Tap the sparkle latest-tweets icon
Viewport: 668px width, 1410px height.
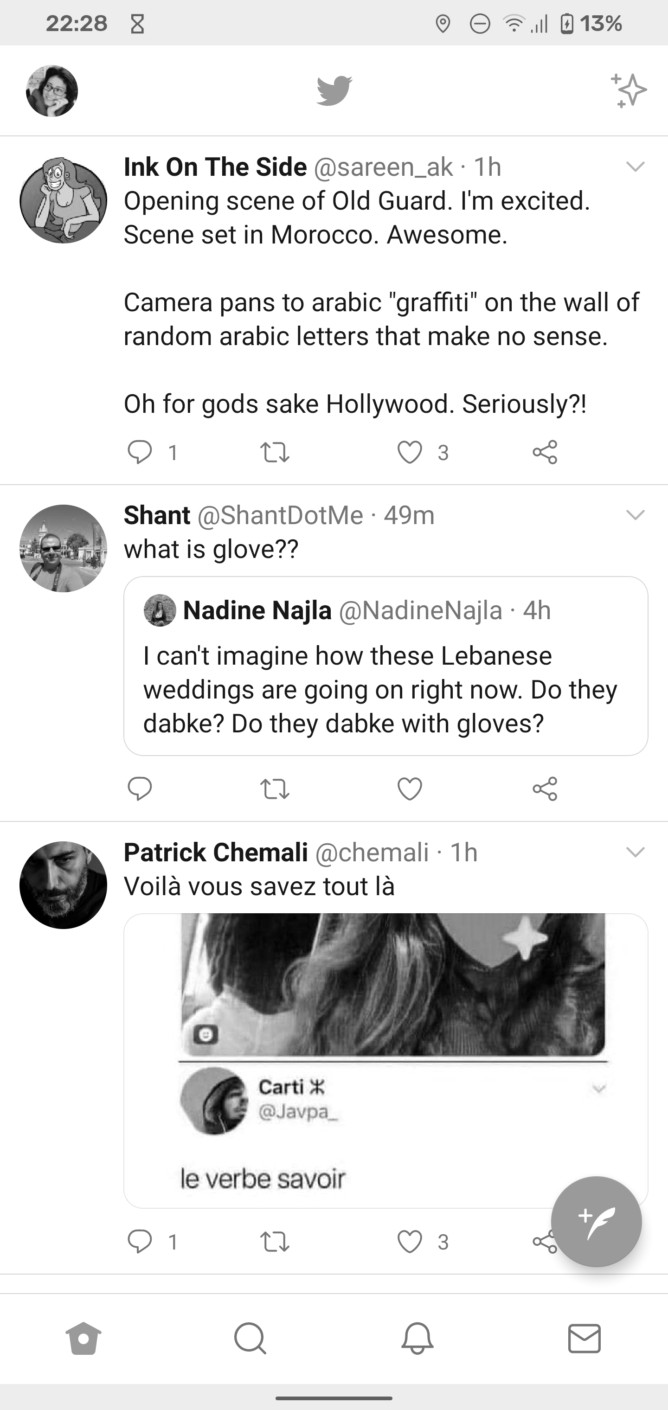coord(629,91)
